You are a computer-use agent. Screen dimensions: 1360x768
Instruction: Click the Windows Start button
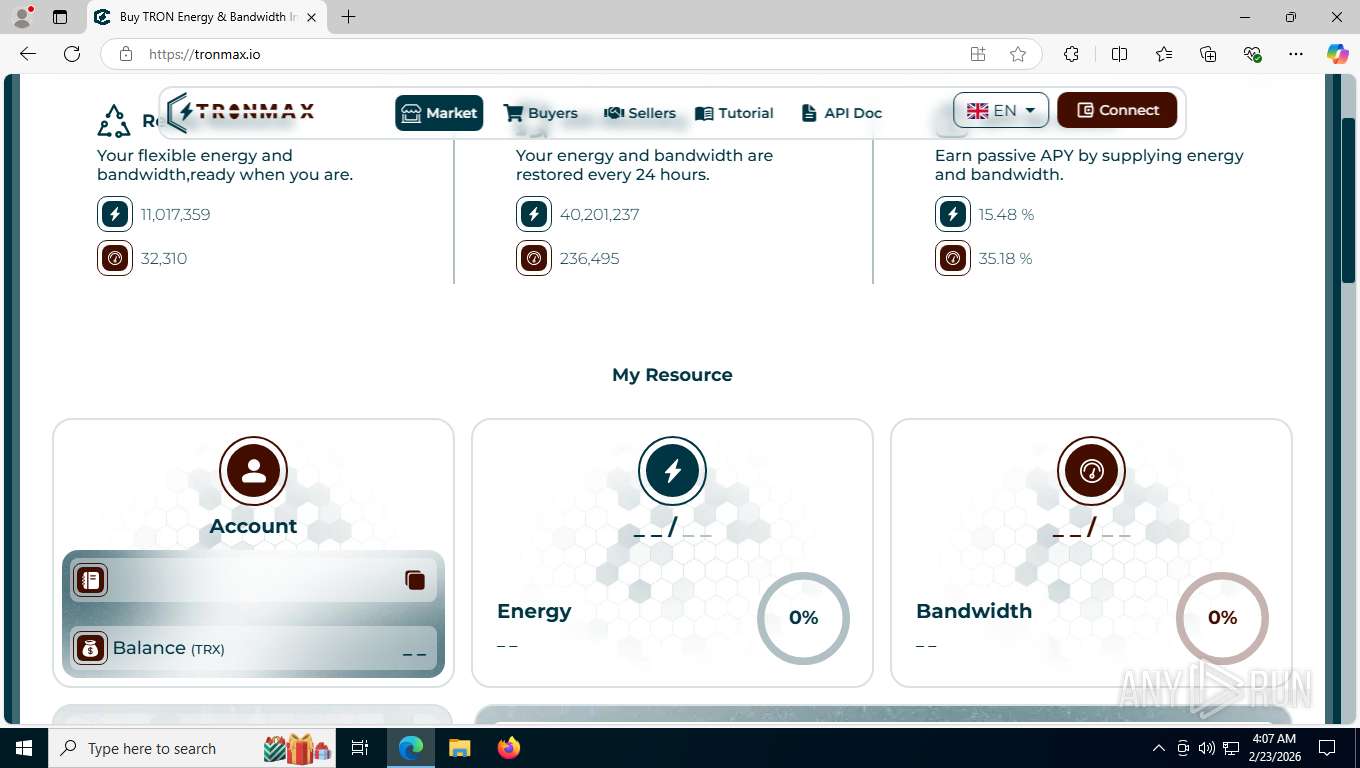tap(24, 748)
